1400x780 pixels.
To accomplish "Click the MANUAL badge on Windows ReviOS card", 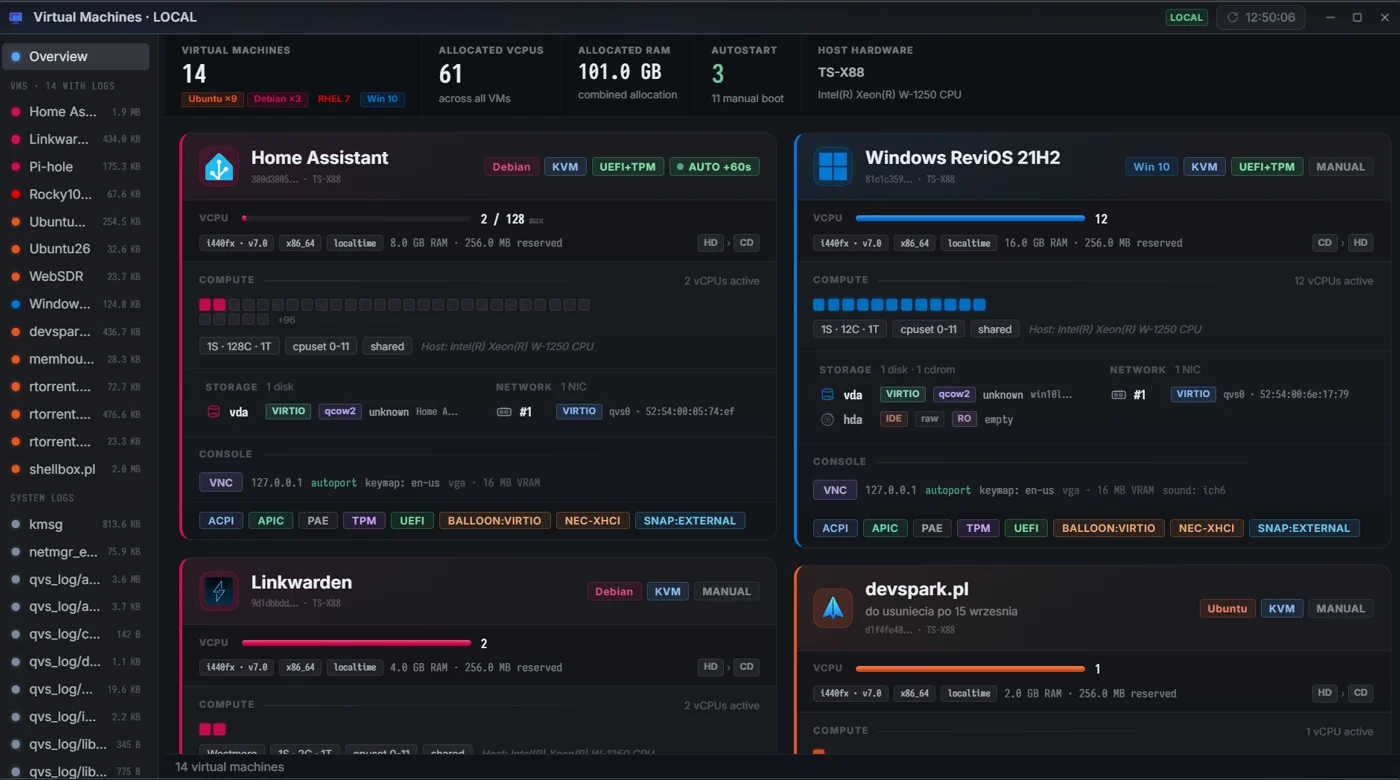I will 1341,167.
